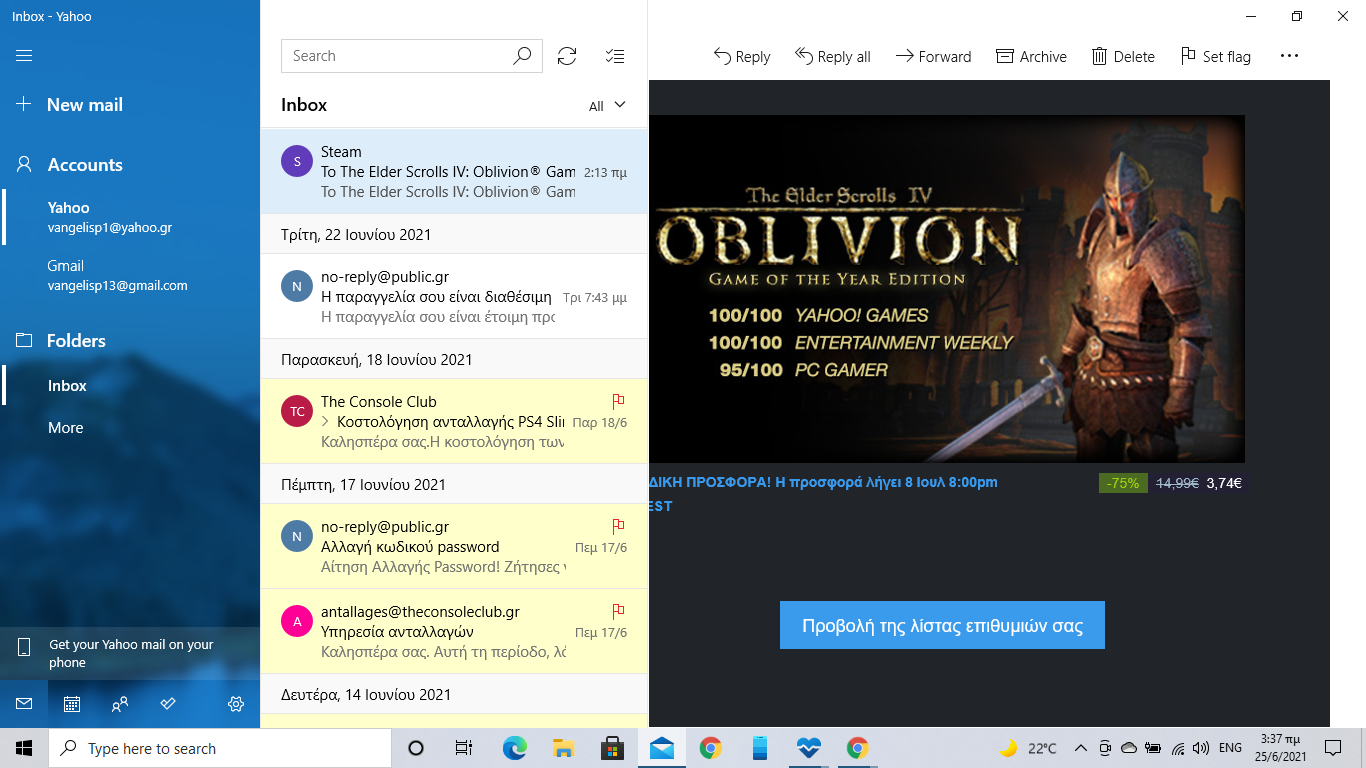Open the People contacts icon
The image size is (1366, 768).
pyautogui.click(x=120, y=704)
